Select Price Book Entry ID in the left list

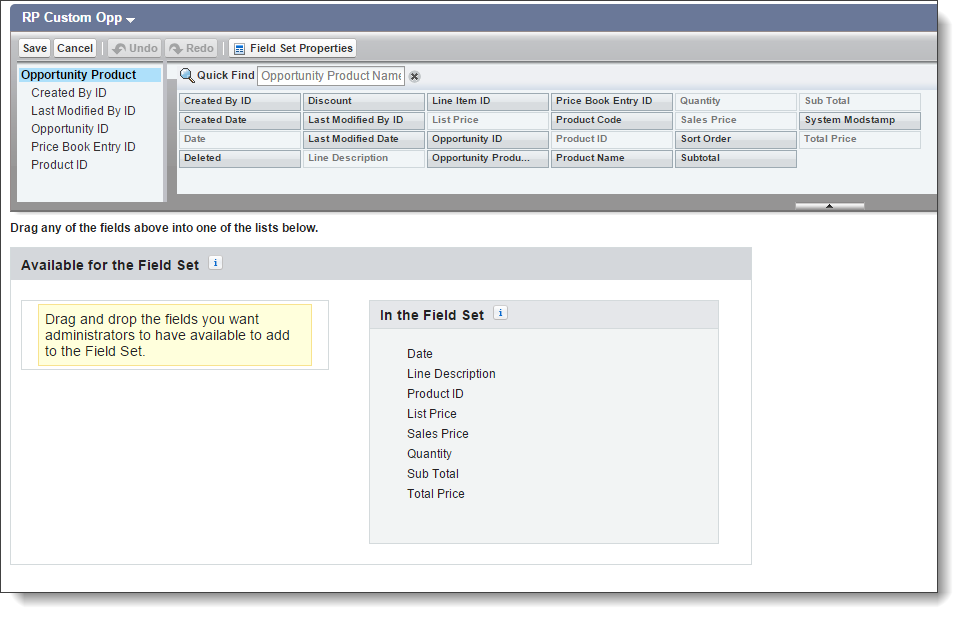point(84,147)
